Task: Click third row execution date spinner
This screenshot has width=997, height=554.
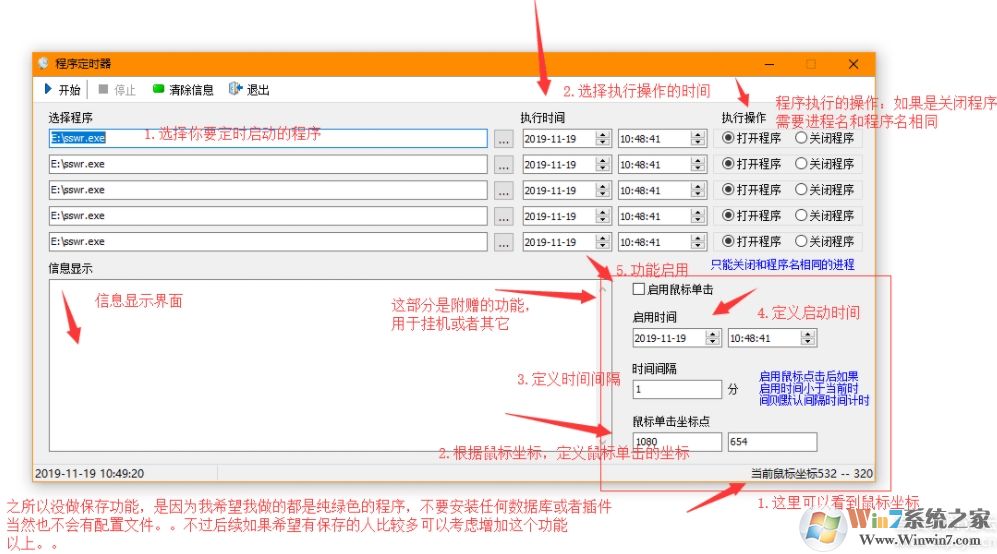Action: pos(603,190)
